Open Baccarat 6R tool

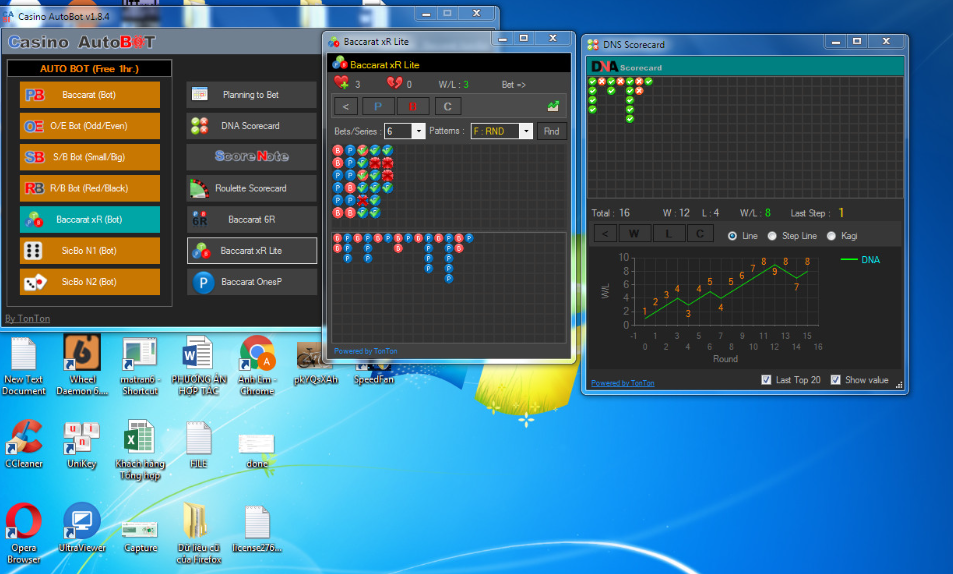(252, 220)
